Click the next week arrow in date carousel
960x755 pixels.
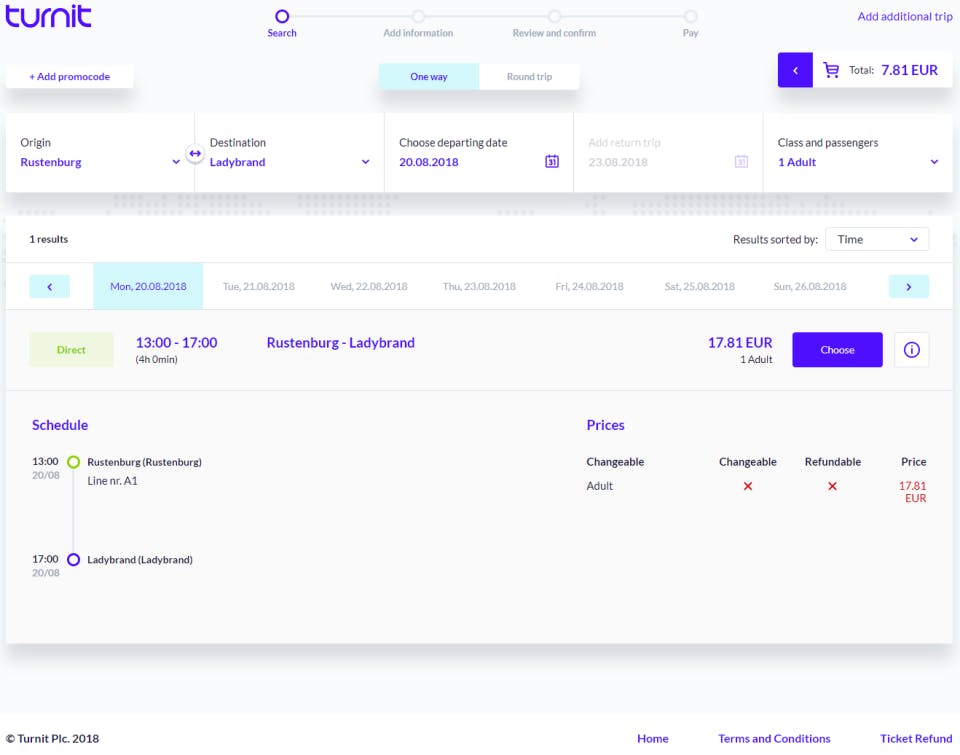pyautogui.click(x=908, y=286)
